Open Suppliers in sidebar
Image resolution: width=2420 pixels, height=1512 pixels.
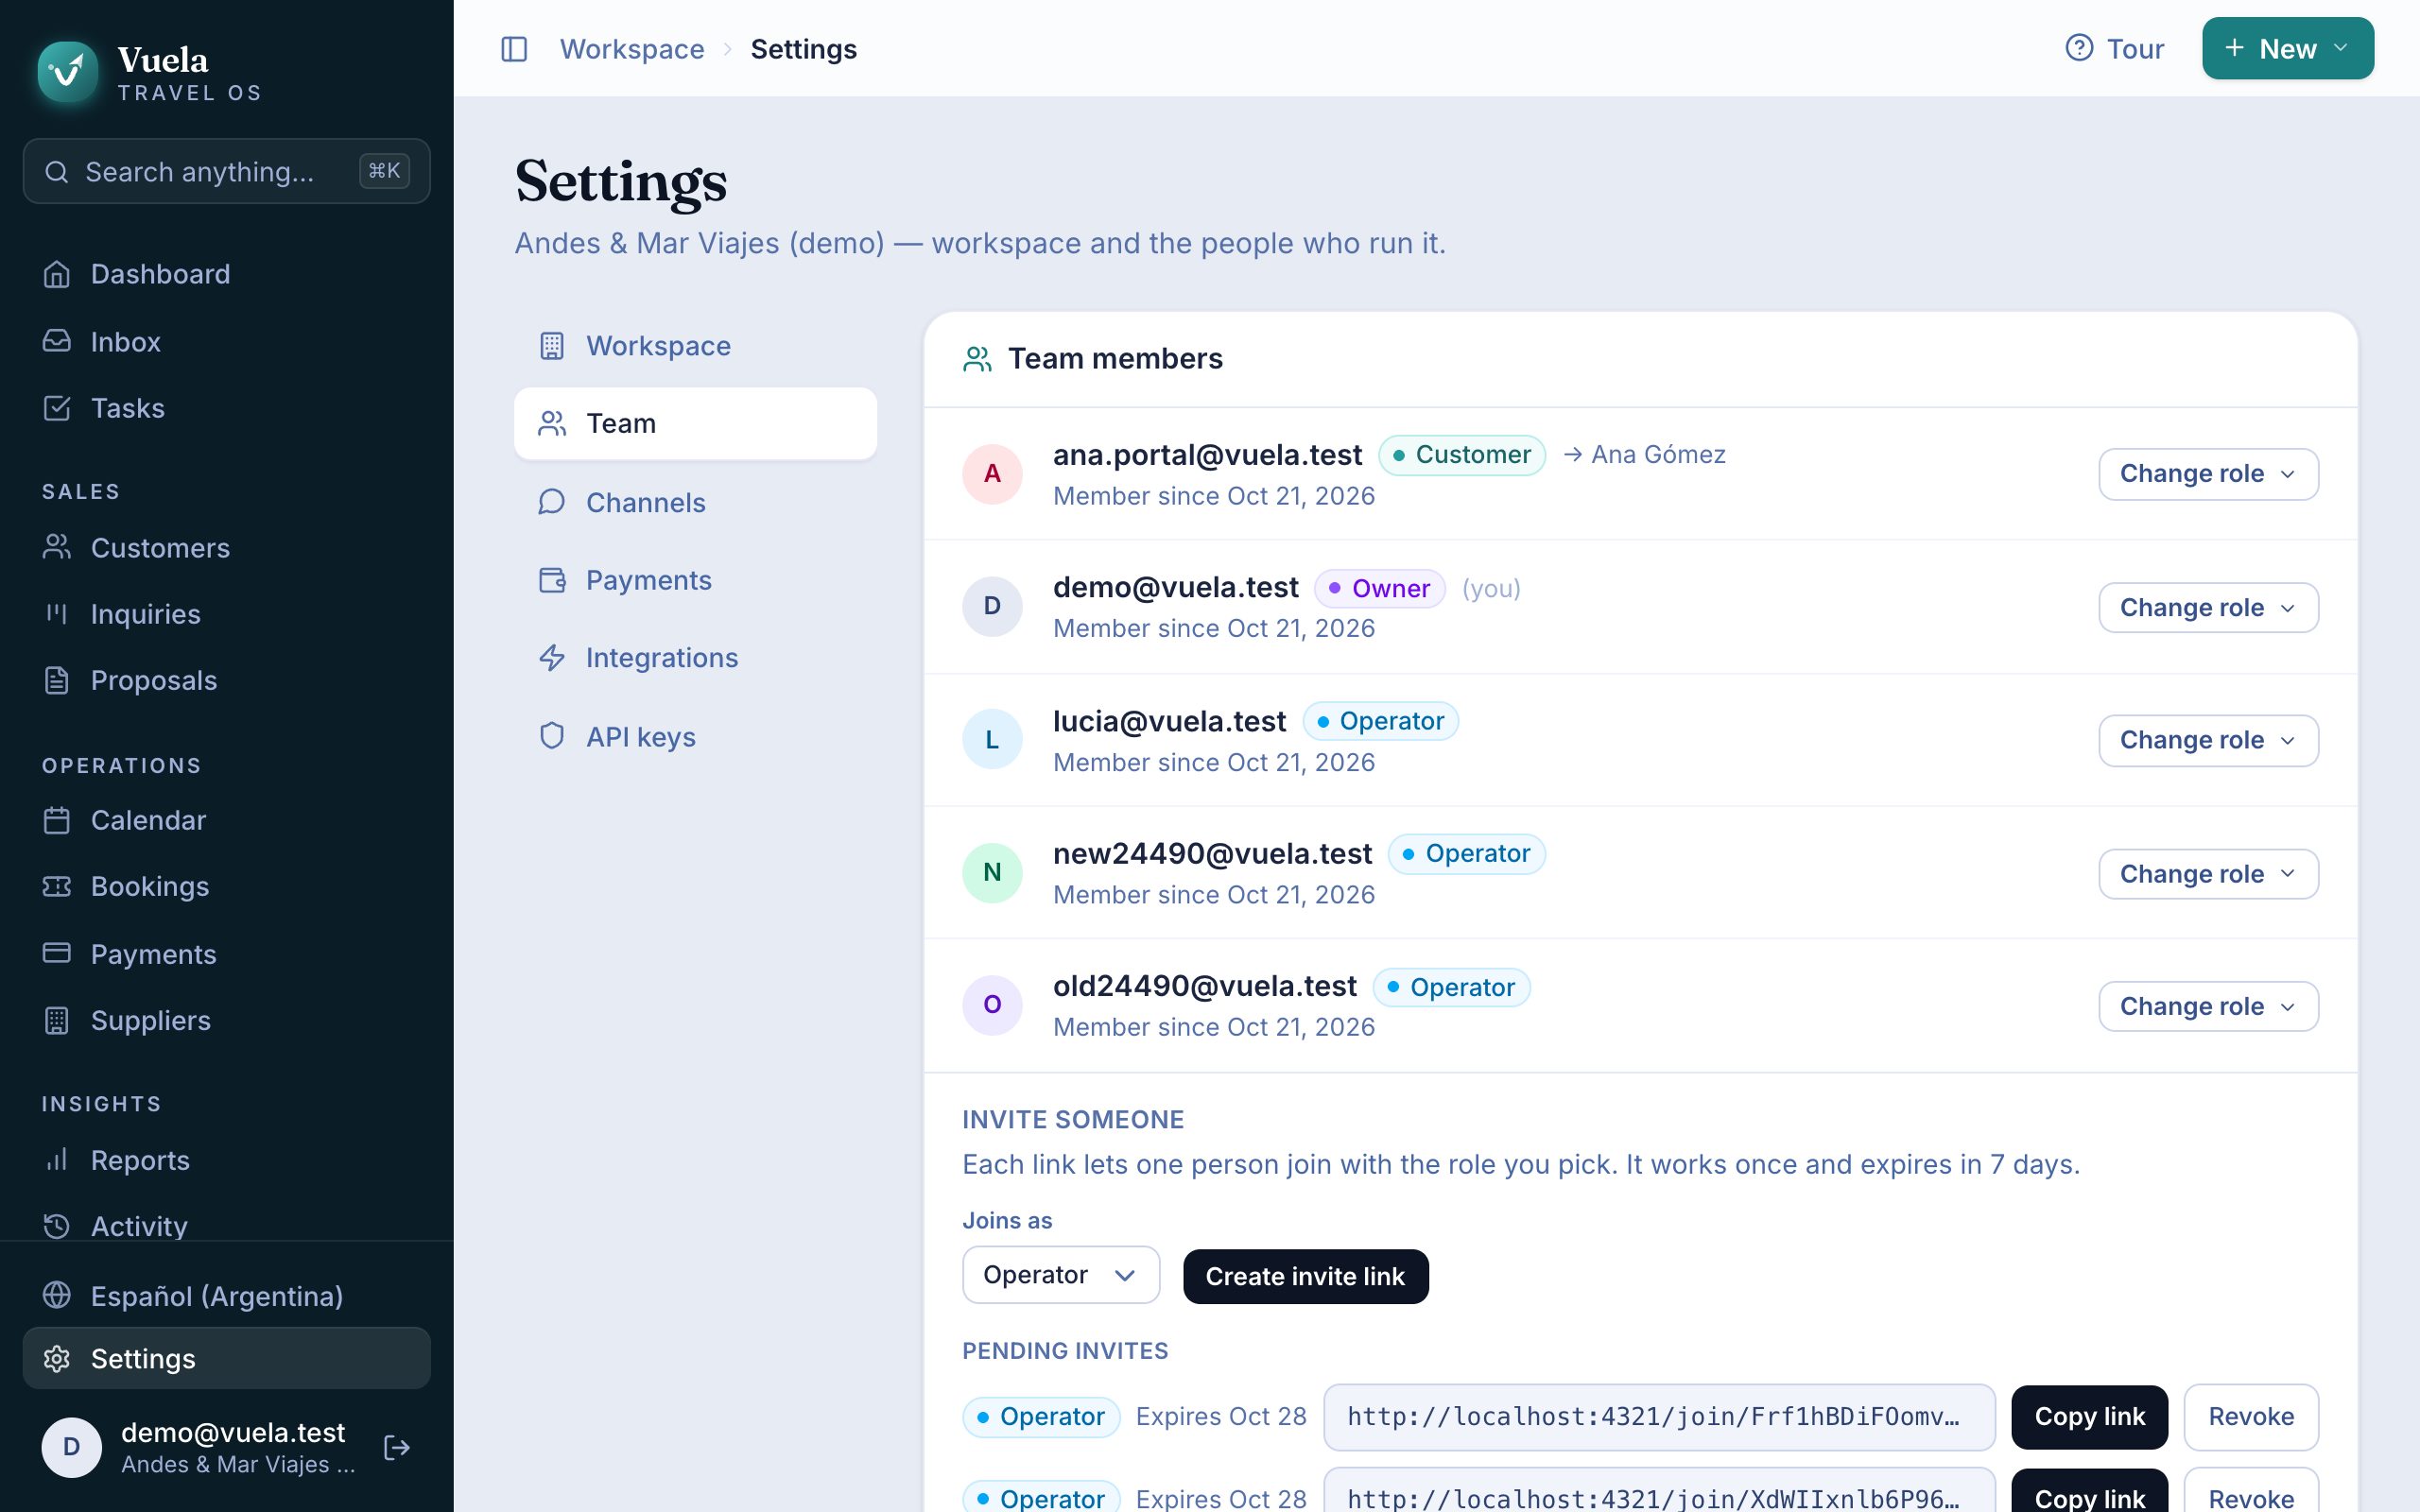[x=227, y=1020]
